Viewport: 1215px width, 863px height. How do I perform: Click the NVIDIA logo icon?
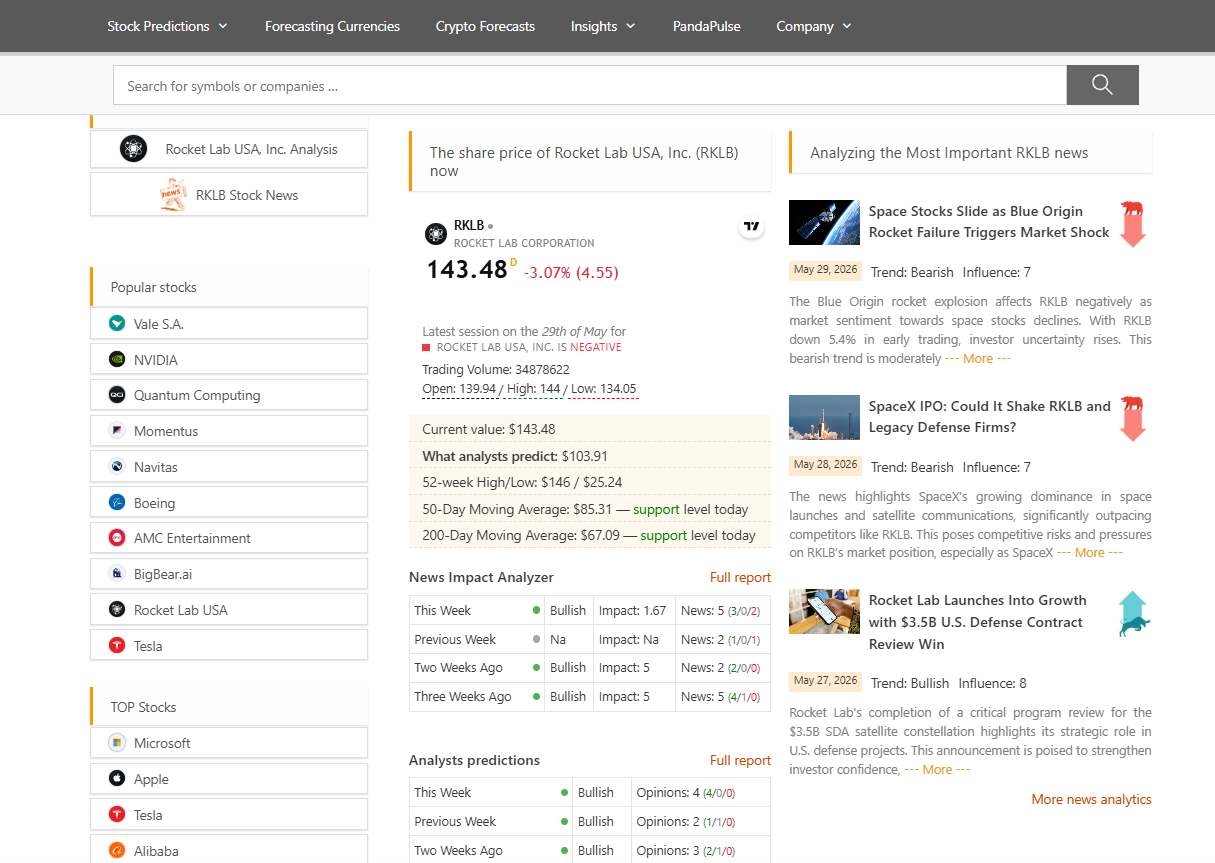(x=116, y=360)
